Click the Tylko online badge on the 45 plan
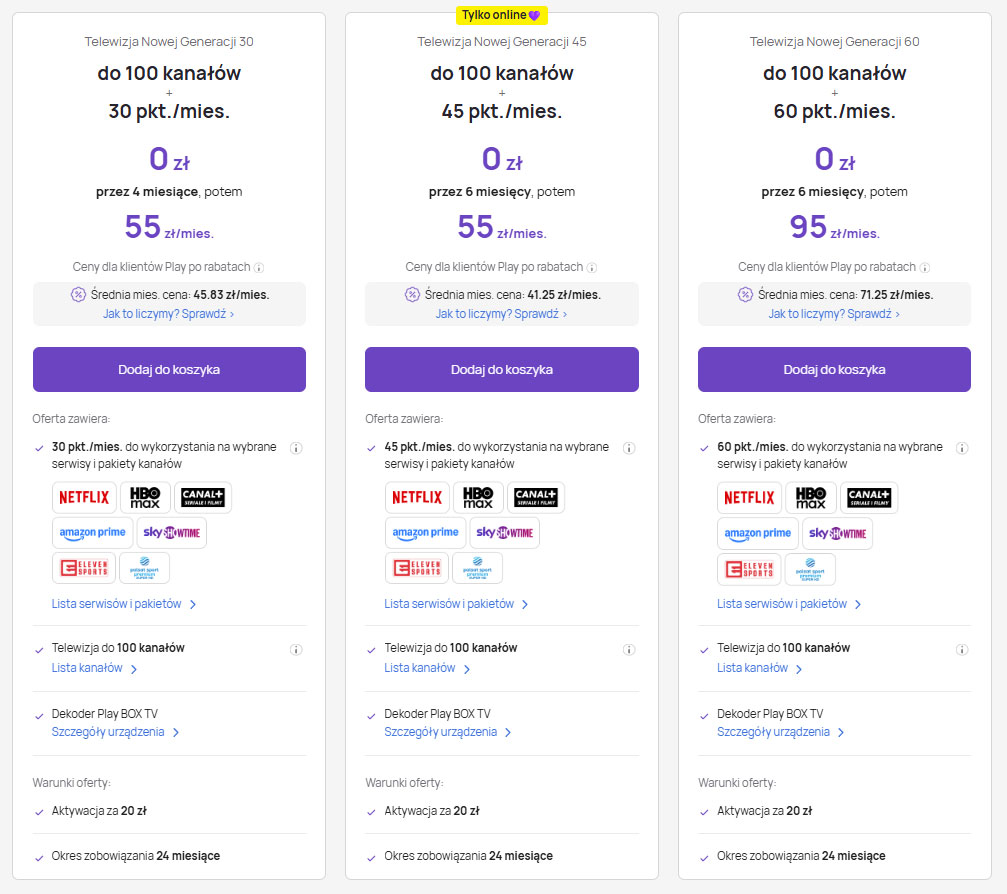 tap(501, 15)
